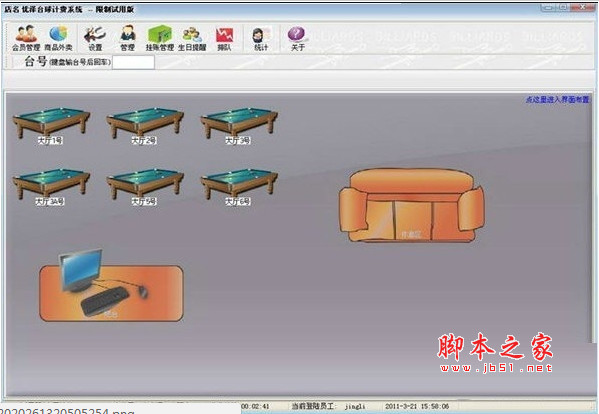Select billiard table 大厅3号
Screen dimensions: 599x414
point(239,126)
